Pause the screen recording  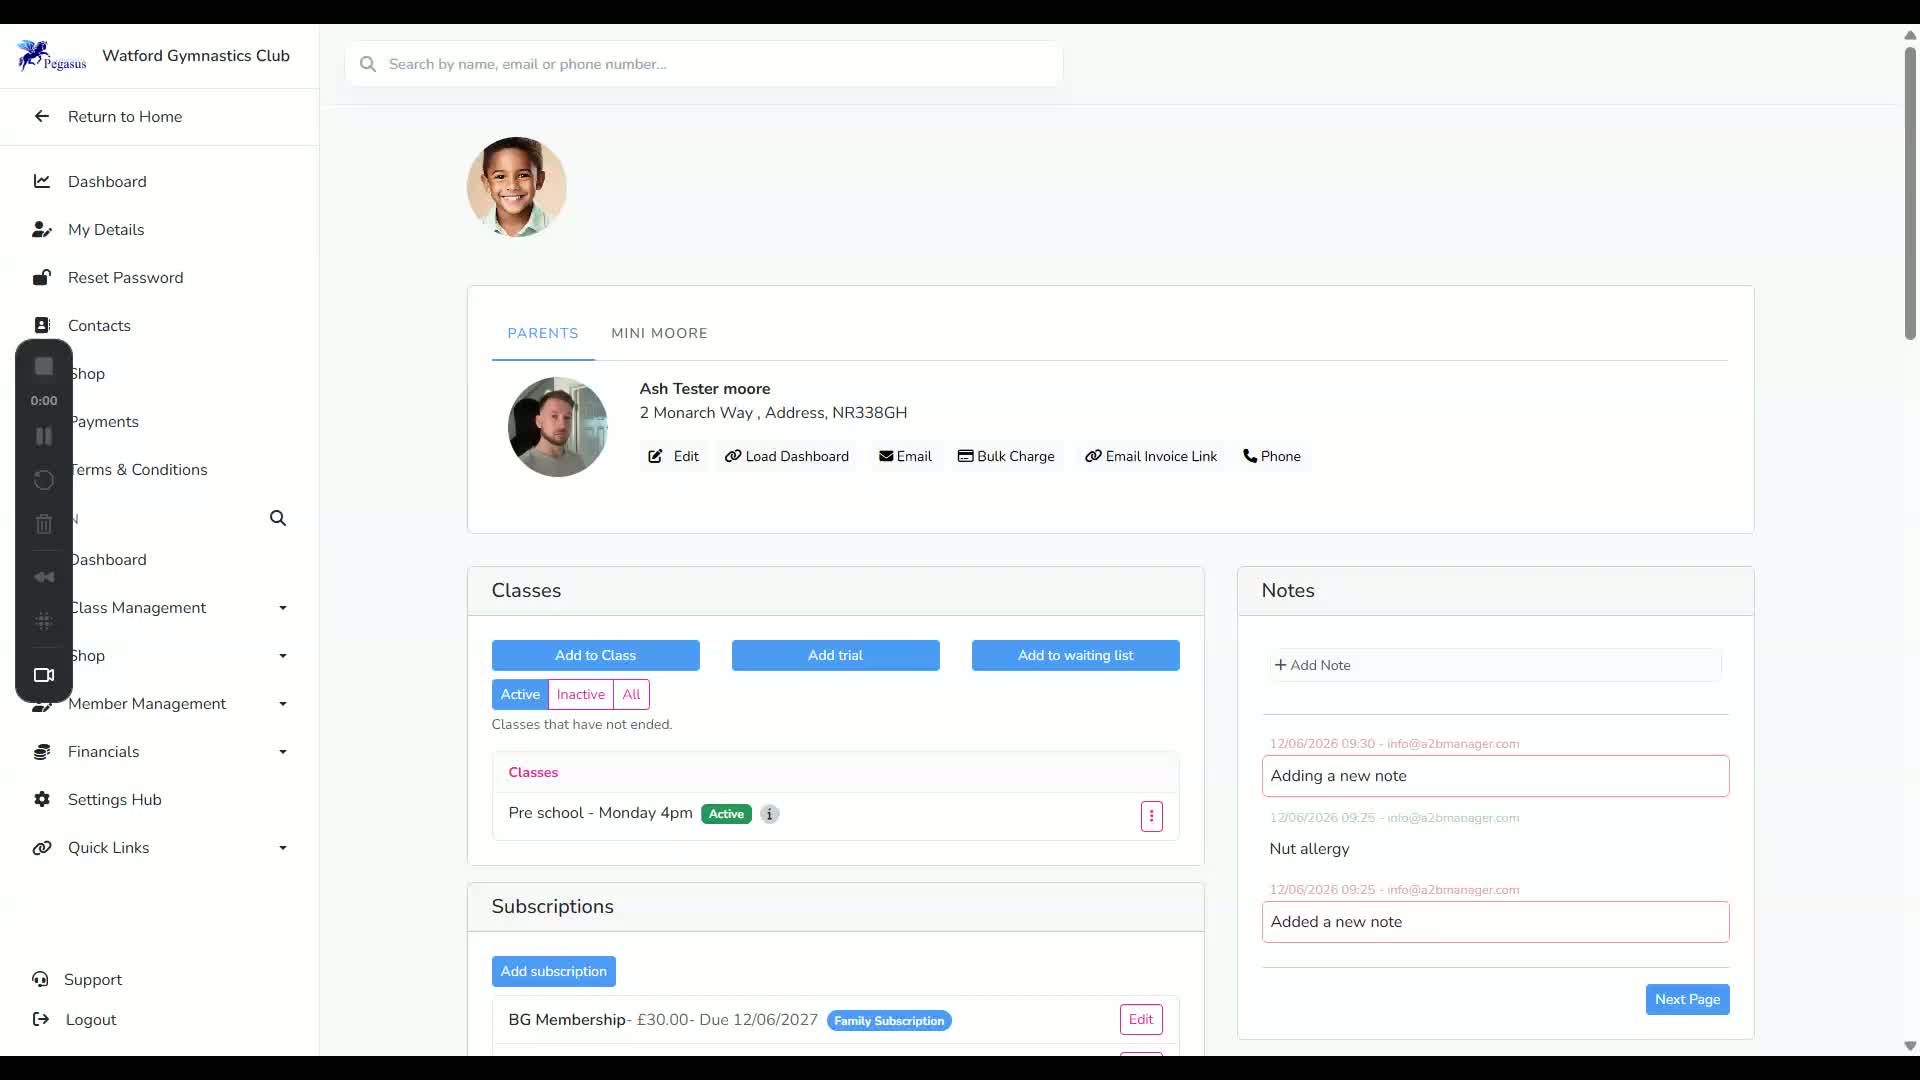44,436
